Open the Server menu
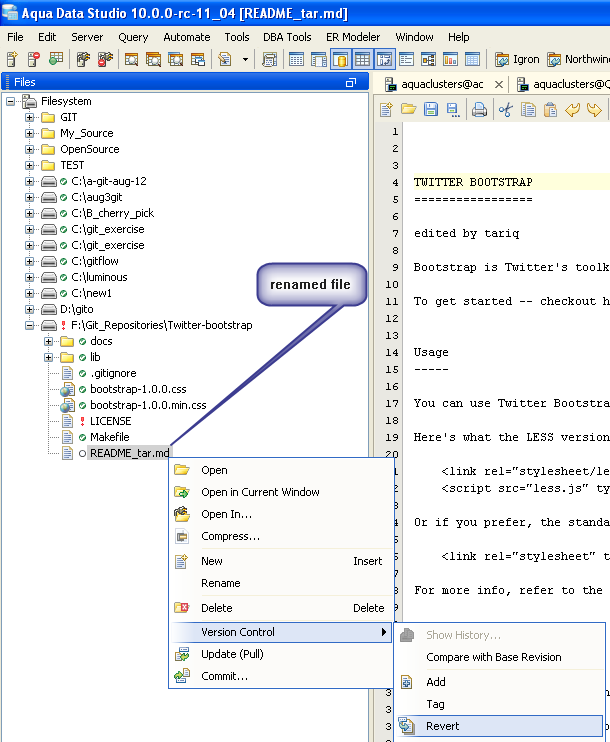The height and width of the screenshot is (742, 610). coord(87,37)
